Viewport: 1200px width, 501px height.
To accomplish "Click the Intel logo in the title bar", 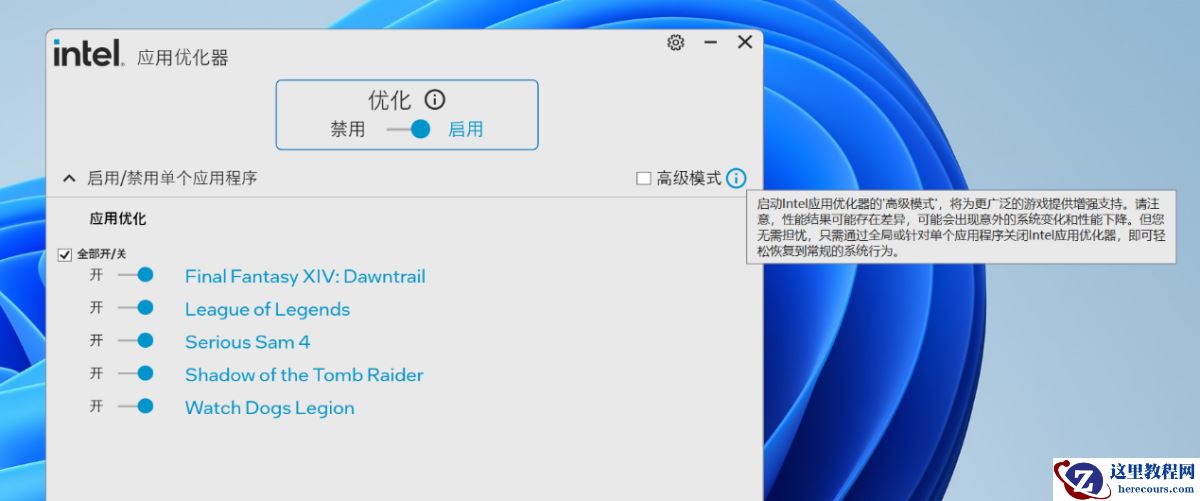I will click(88, 53).
